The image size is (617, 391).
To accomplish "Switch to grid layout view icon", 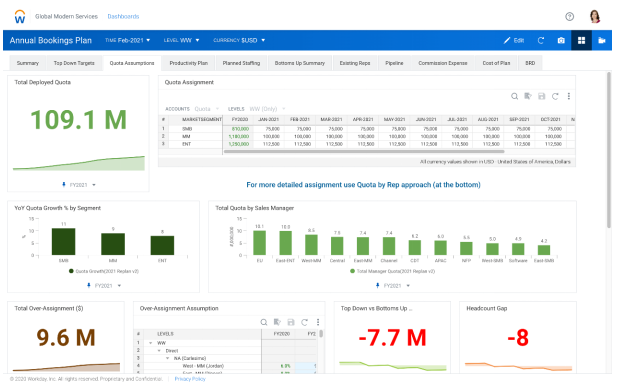I will 581,41.
